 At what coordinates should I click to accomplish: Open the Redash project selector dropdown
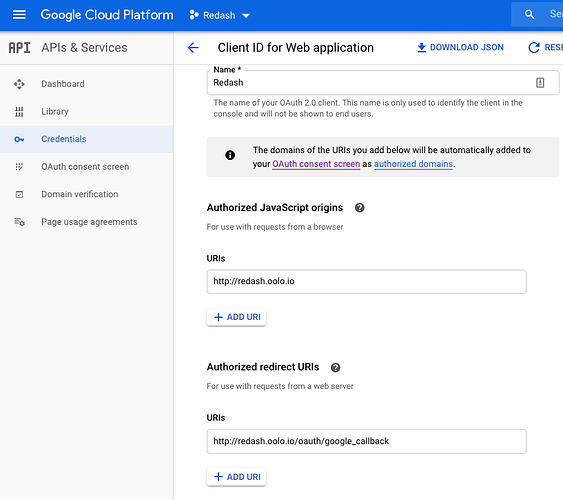219,15
